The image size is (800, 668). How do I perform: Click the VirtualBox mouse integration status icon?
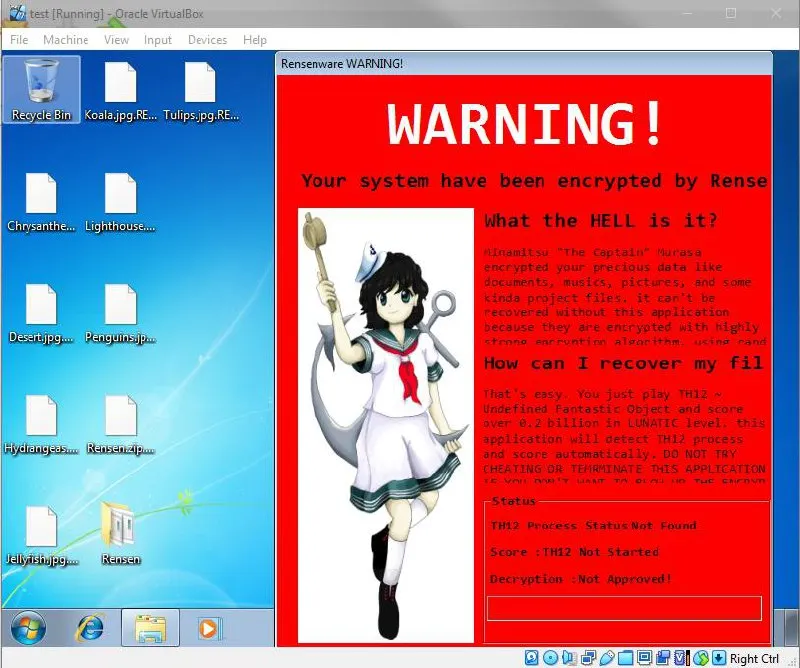point(702,657)
